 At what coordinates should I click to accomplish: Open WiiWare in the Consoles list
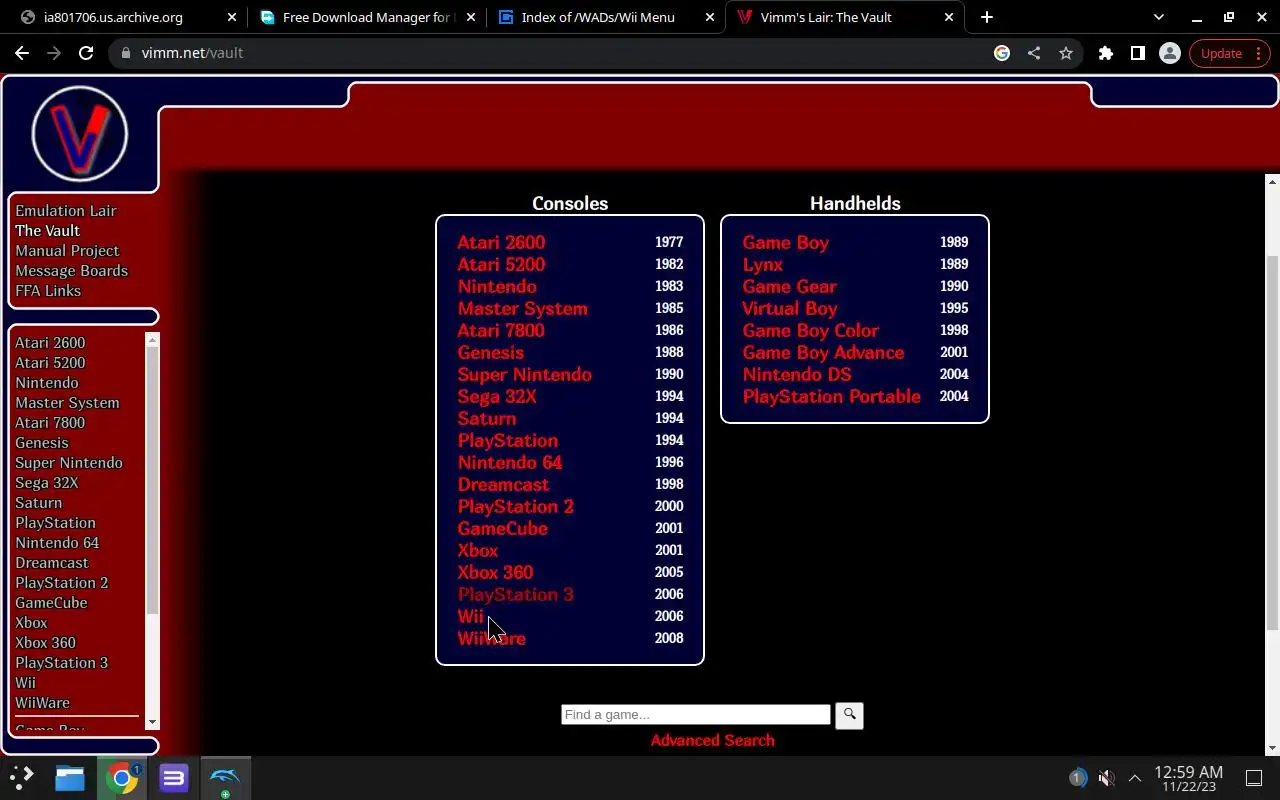[x=492, y=638]
